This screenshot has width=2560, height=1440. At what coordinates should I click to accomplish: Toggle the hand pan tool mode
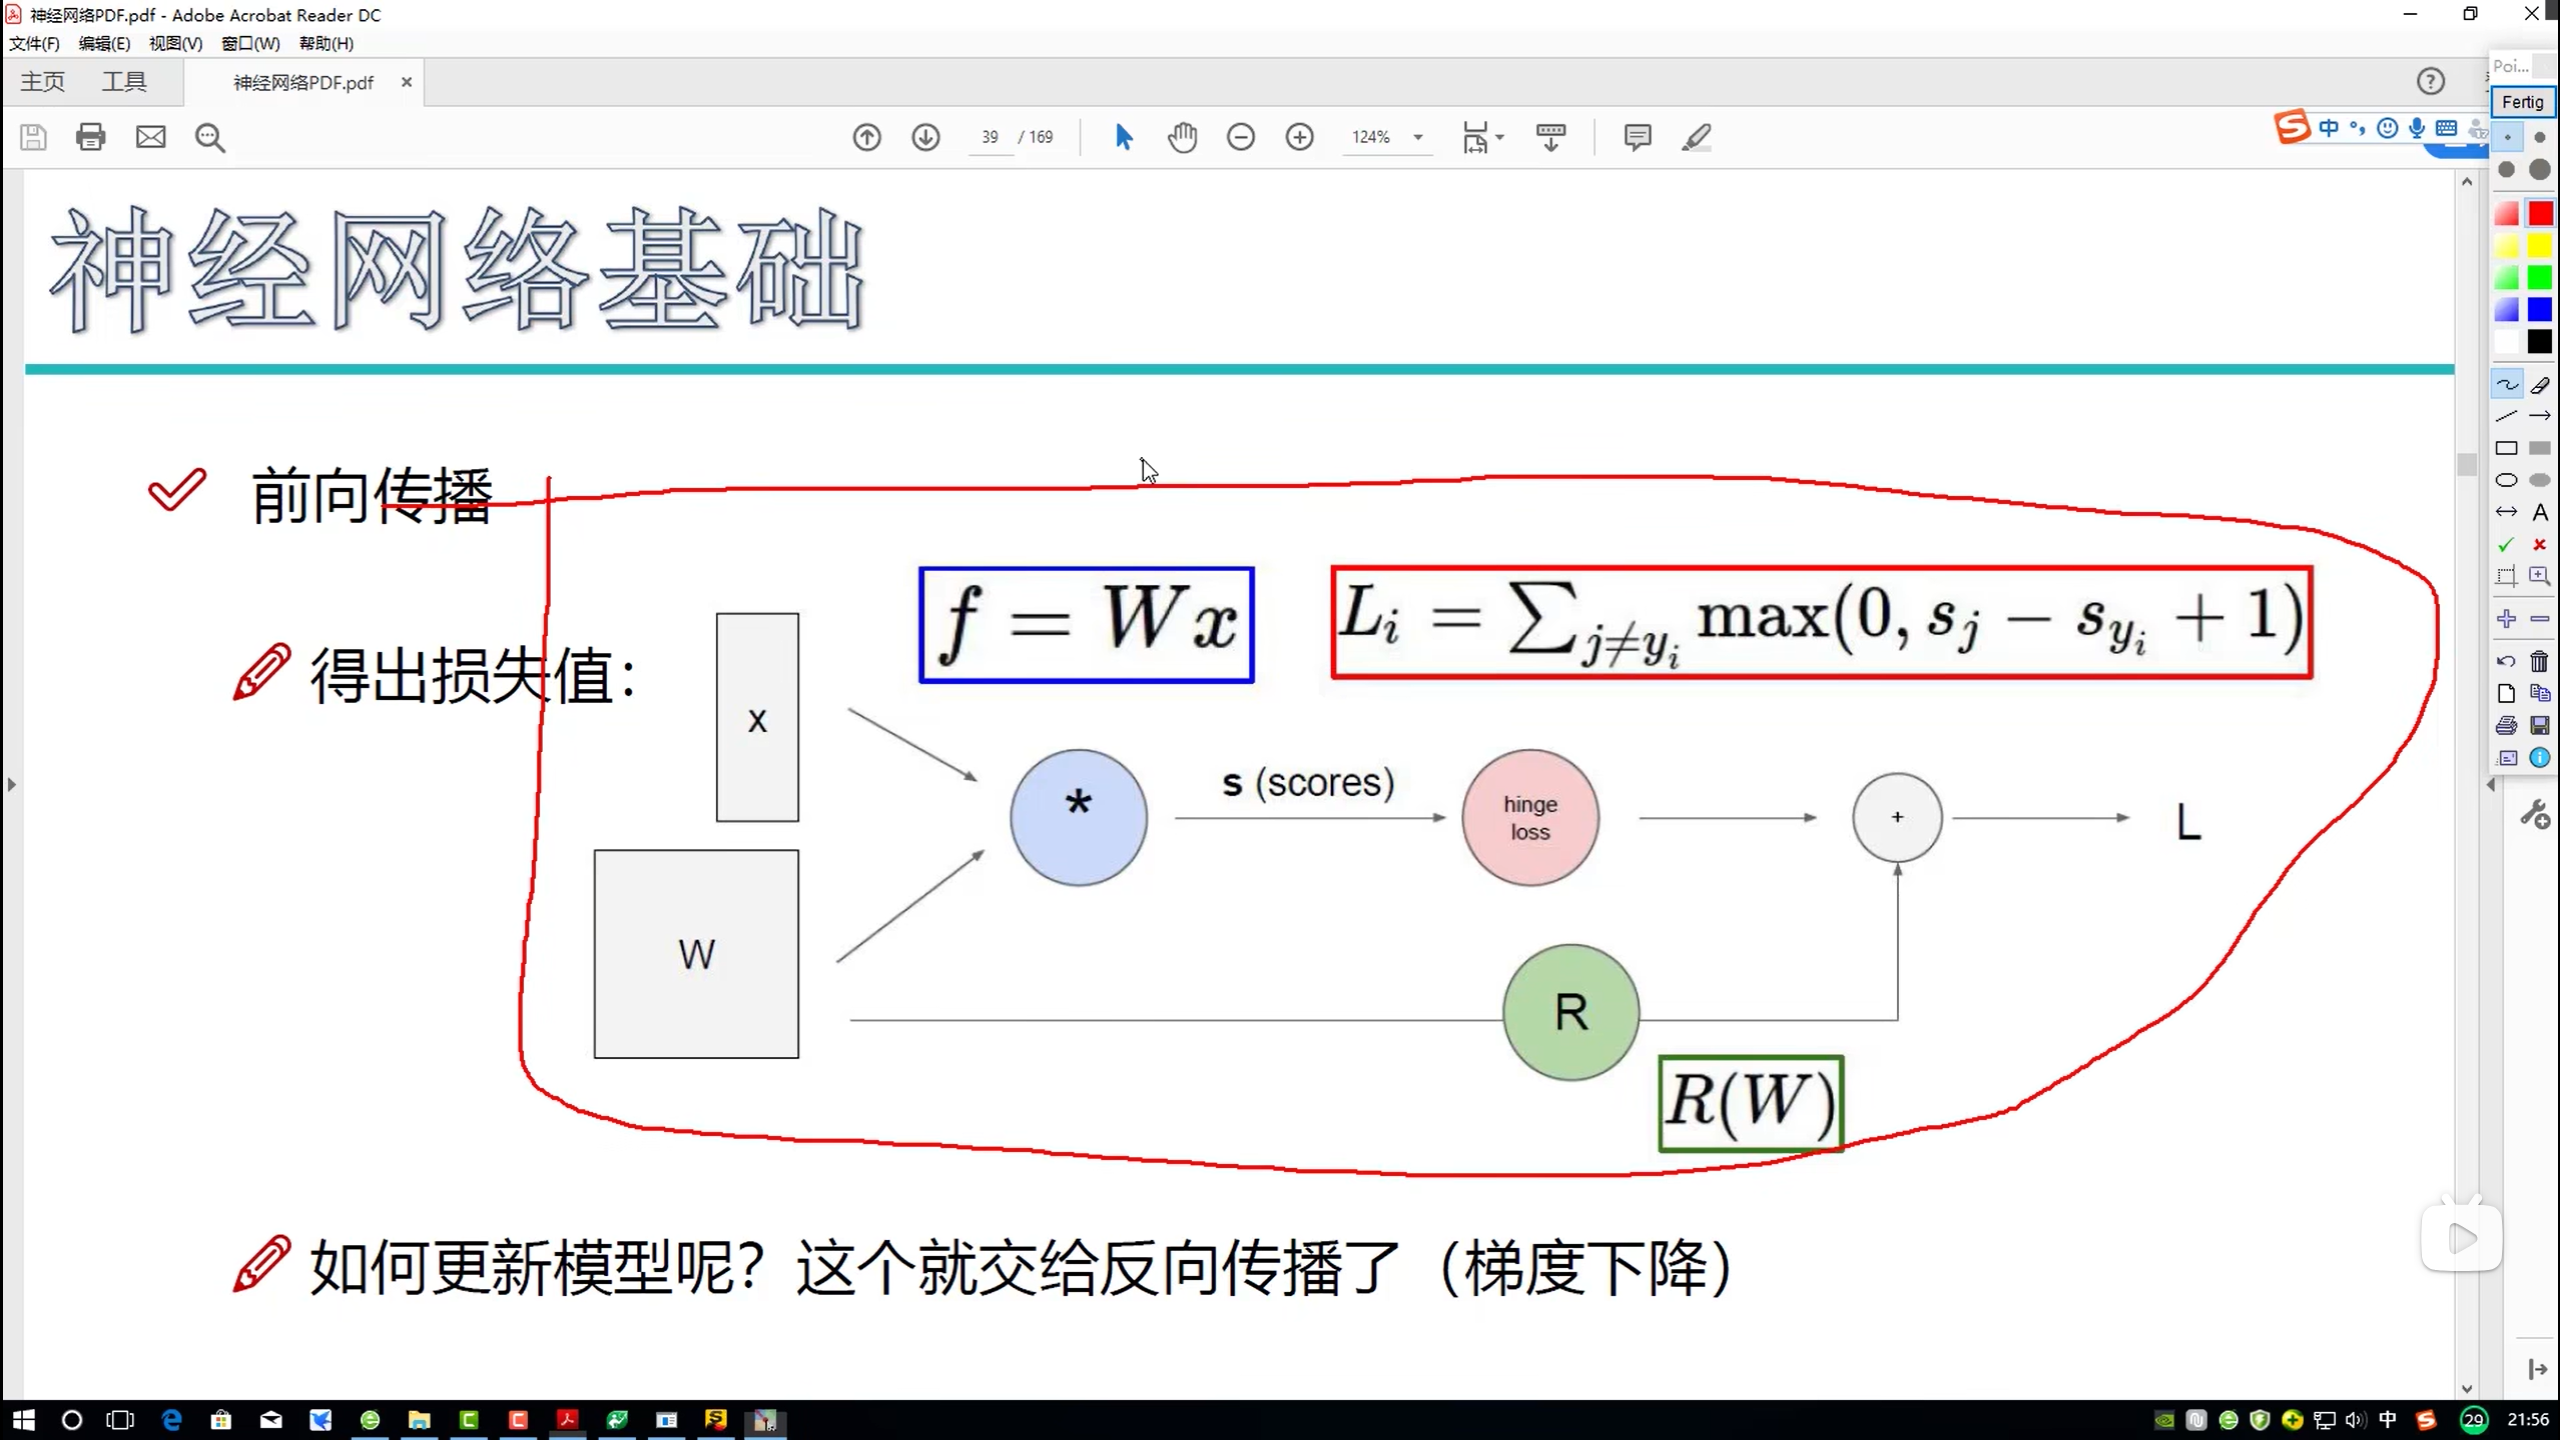[1180, 137]
